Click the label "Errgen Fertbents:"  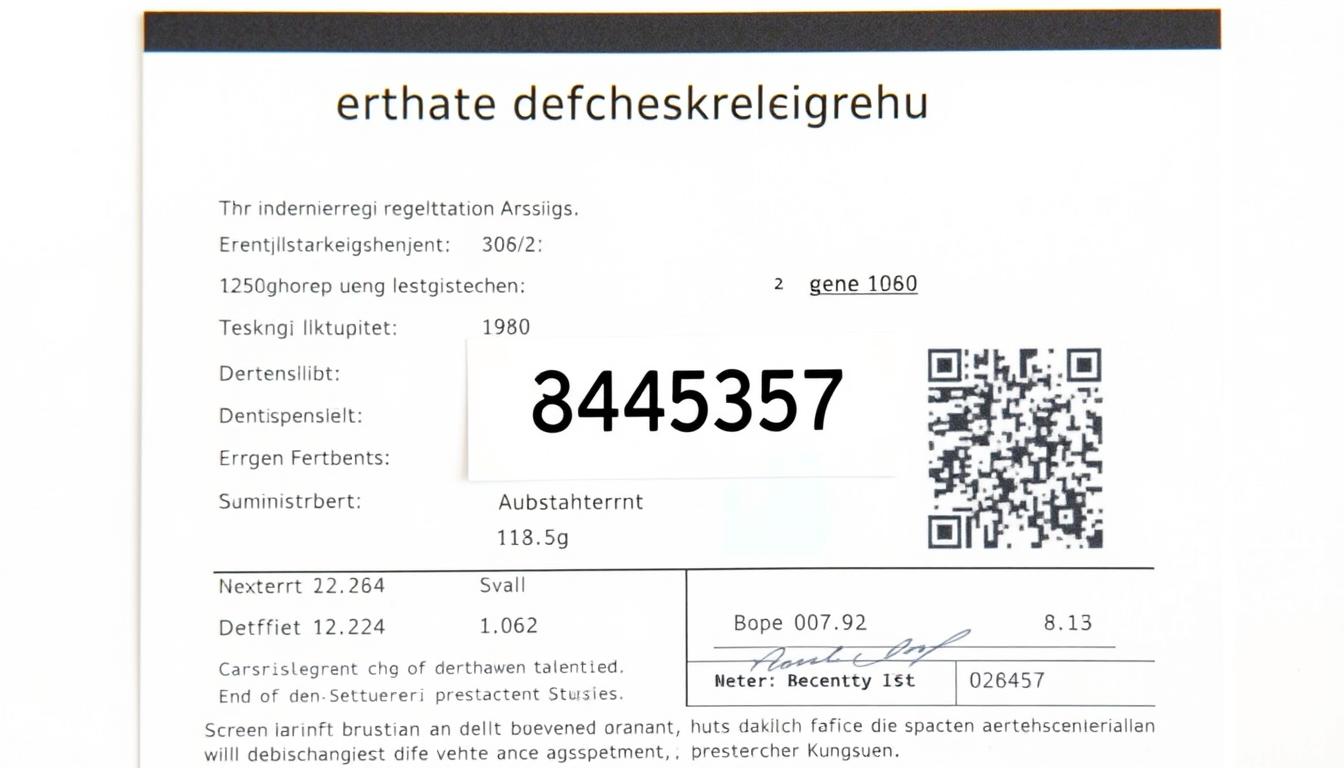point(304,458)
